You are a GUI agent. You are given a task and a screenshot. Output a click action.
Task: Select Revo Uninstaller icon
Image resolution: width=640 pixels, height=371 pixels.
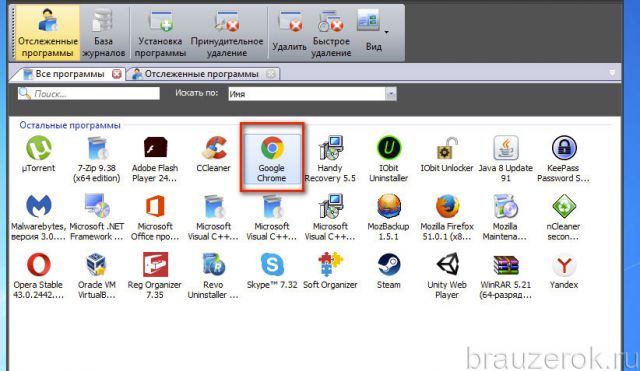(x=213, y=264)
